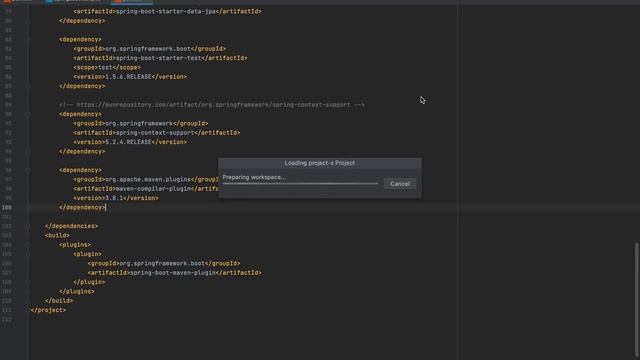640x360 pixels.
Task: Click the <scope>test</scope> line
Action: point(107,67)
